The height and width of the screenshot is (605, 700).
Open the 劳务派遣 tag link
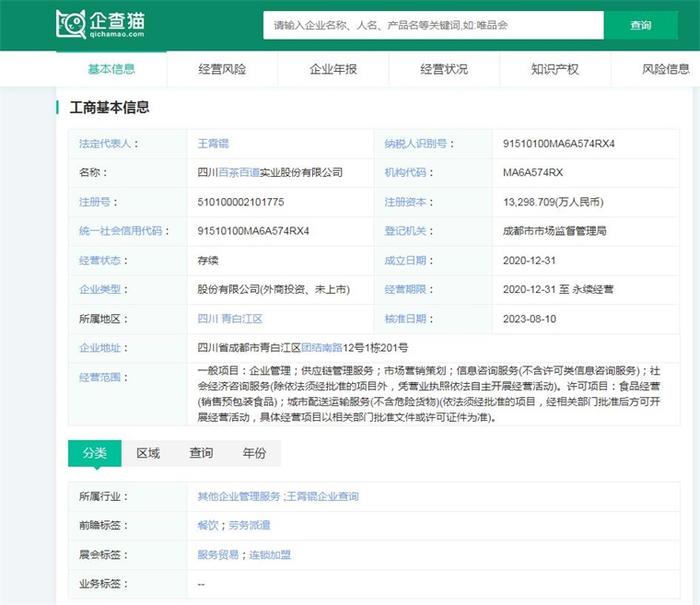coord(249,526)
